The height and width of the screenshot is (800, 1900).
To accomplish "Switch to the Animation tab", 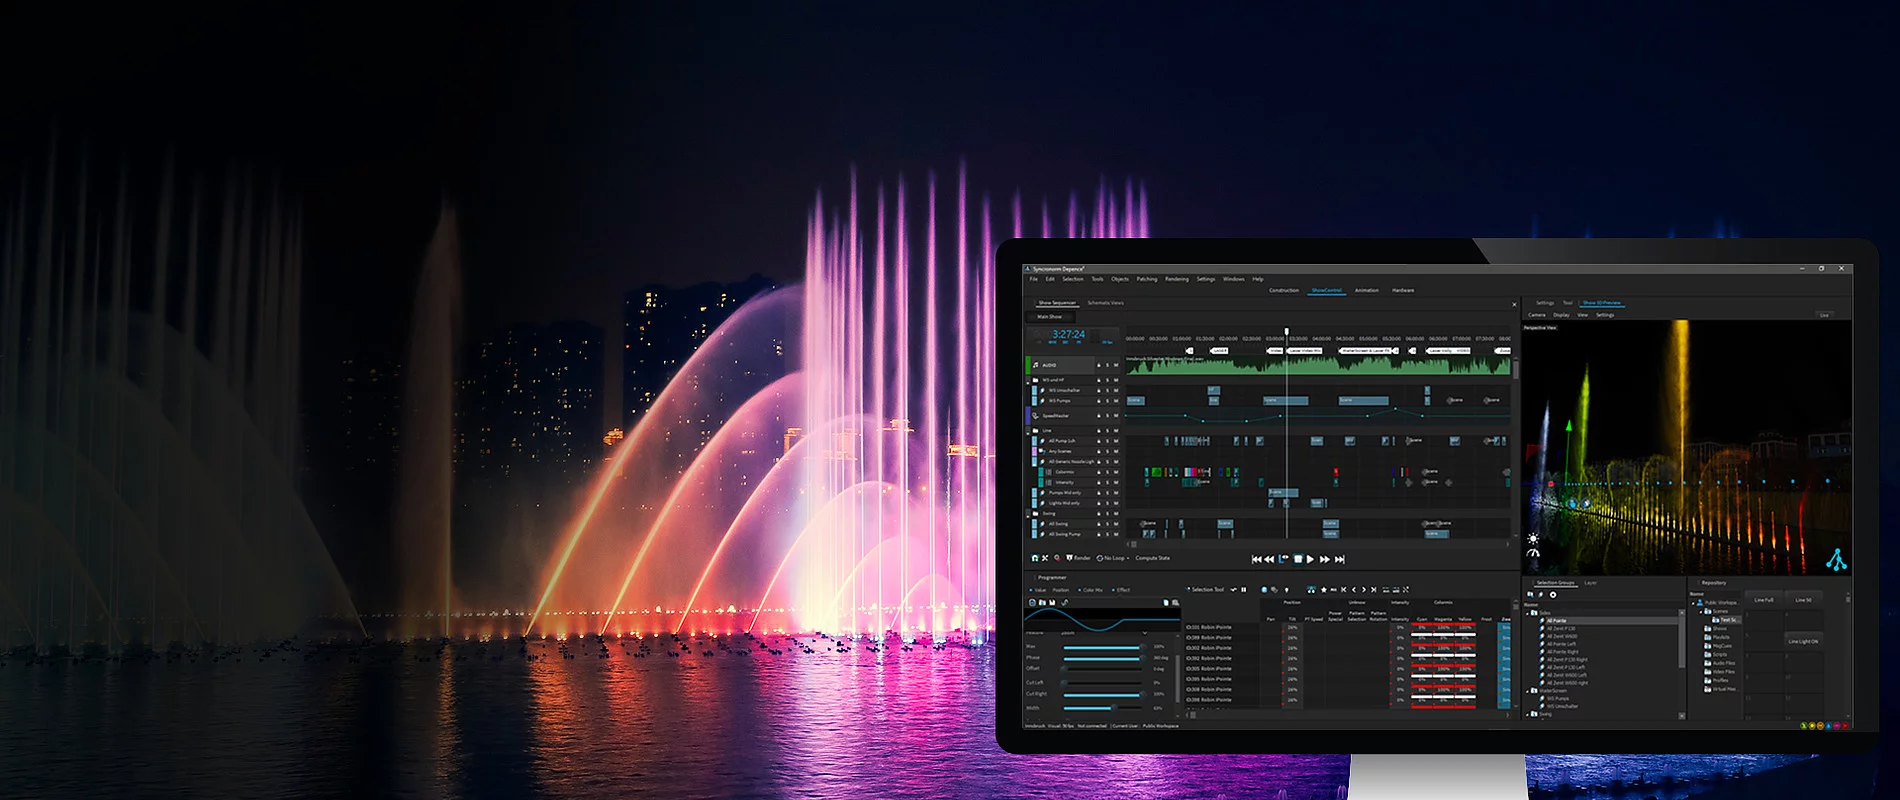I will [x=1366, y=290].
